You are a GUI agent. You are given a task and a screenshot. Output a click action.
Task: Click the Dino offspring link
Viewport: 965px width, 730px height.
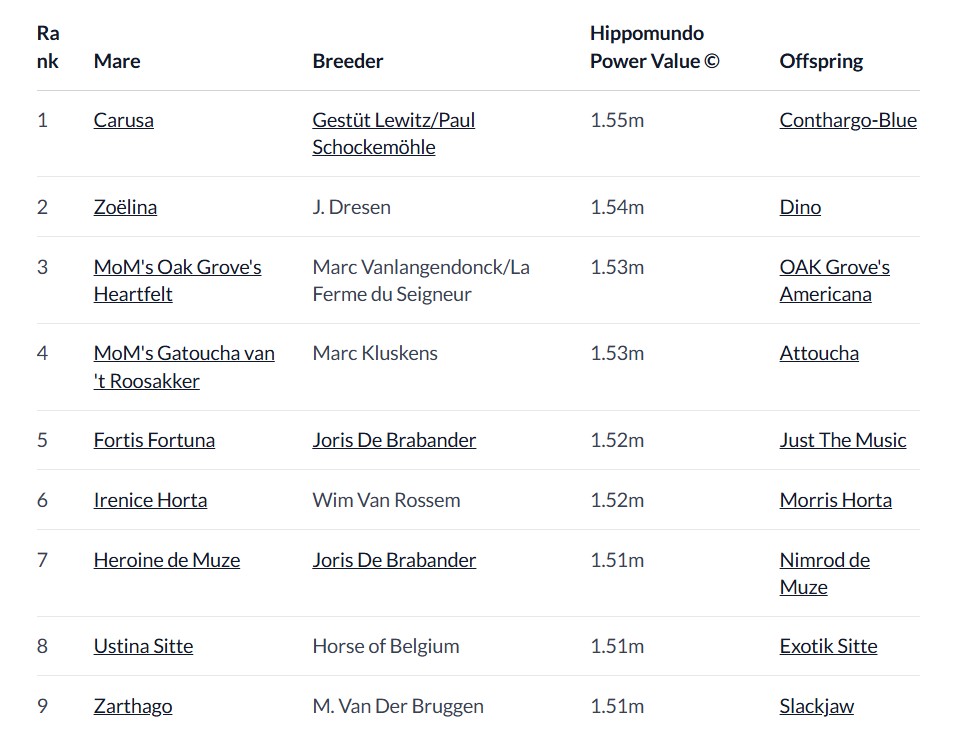800,207
